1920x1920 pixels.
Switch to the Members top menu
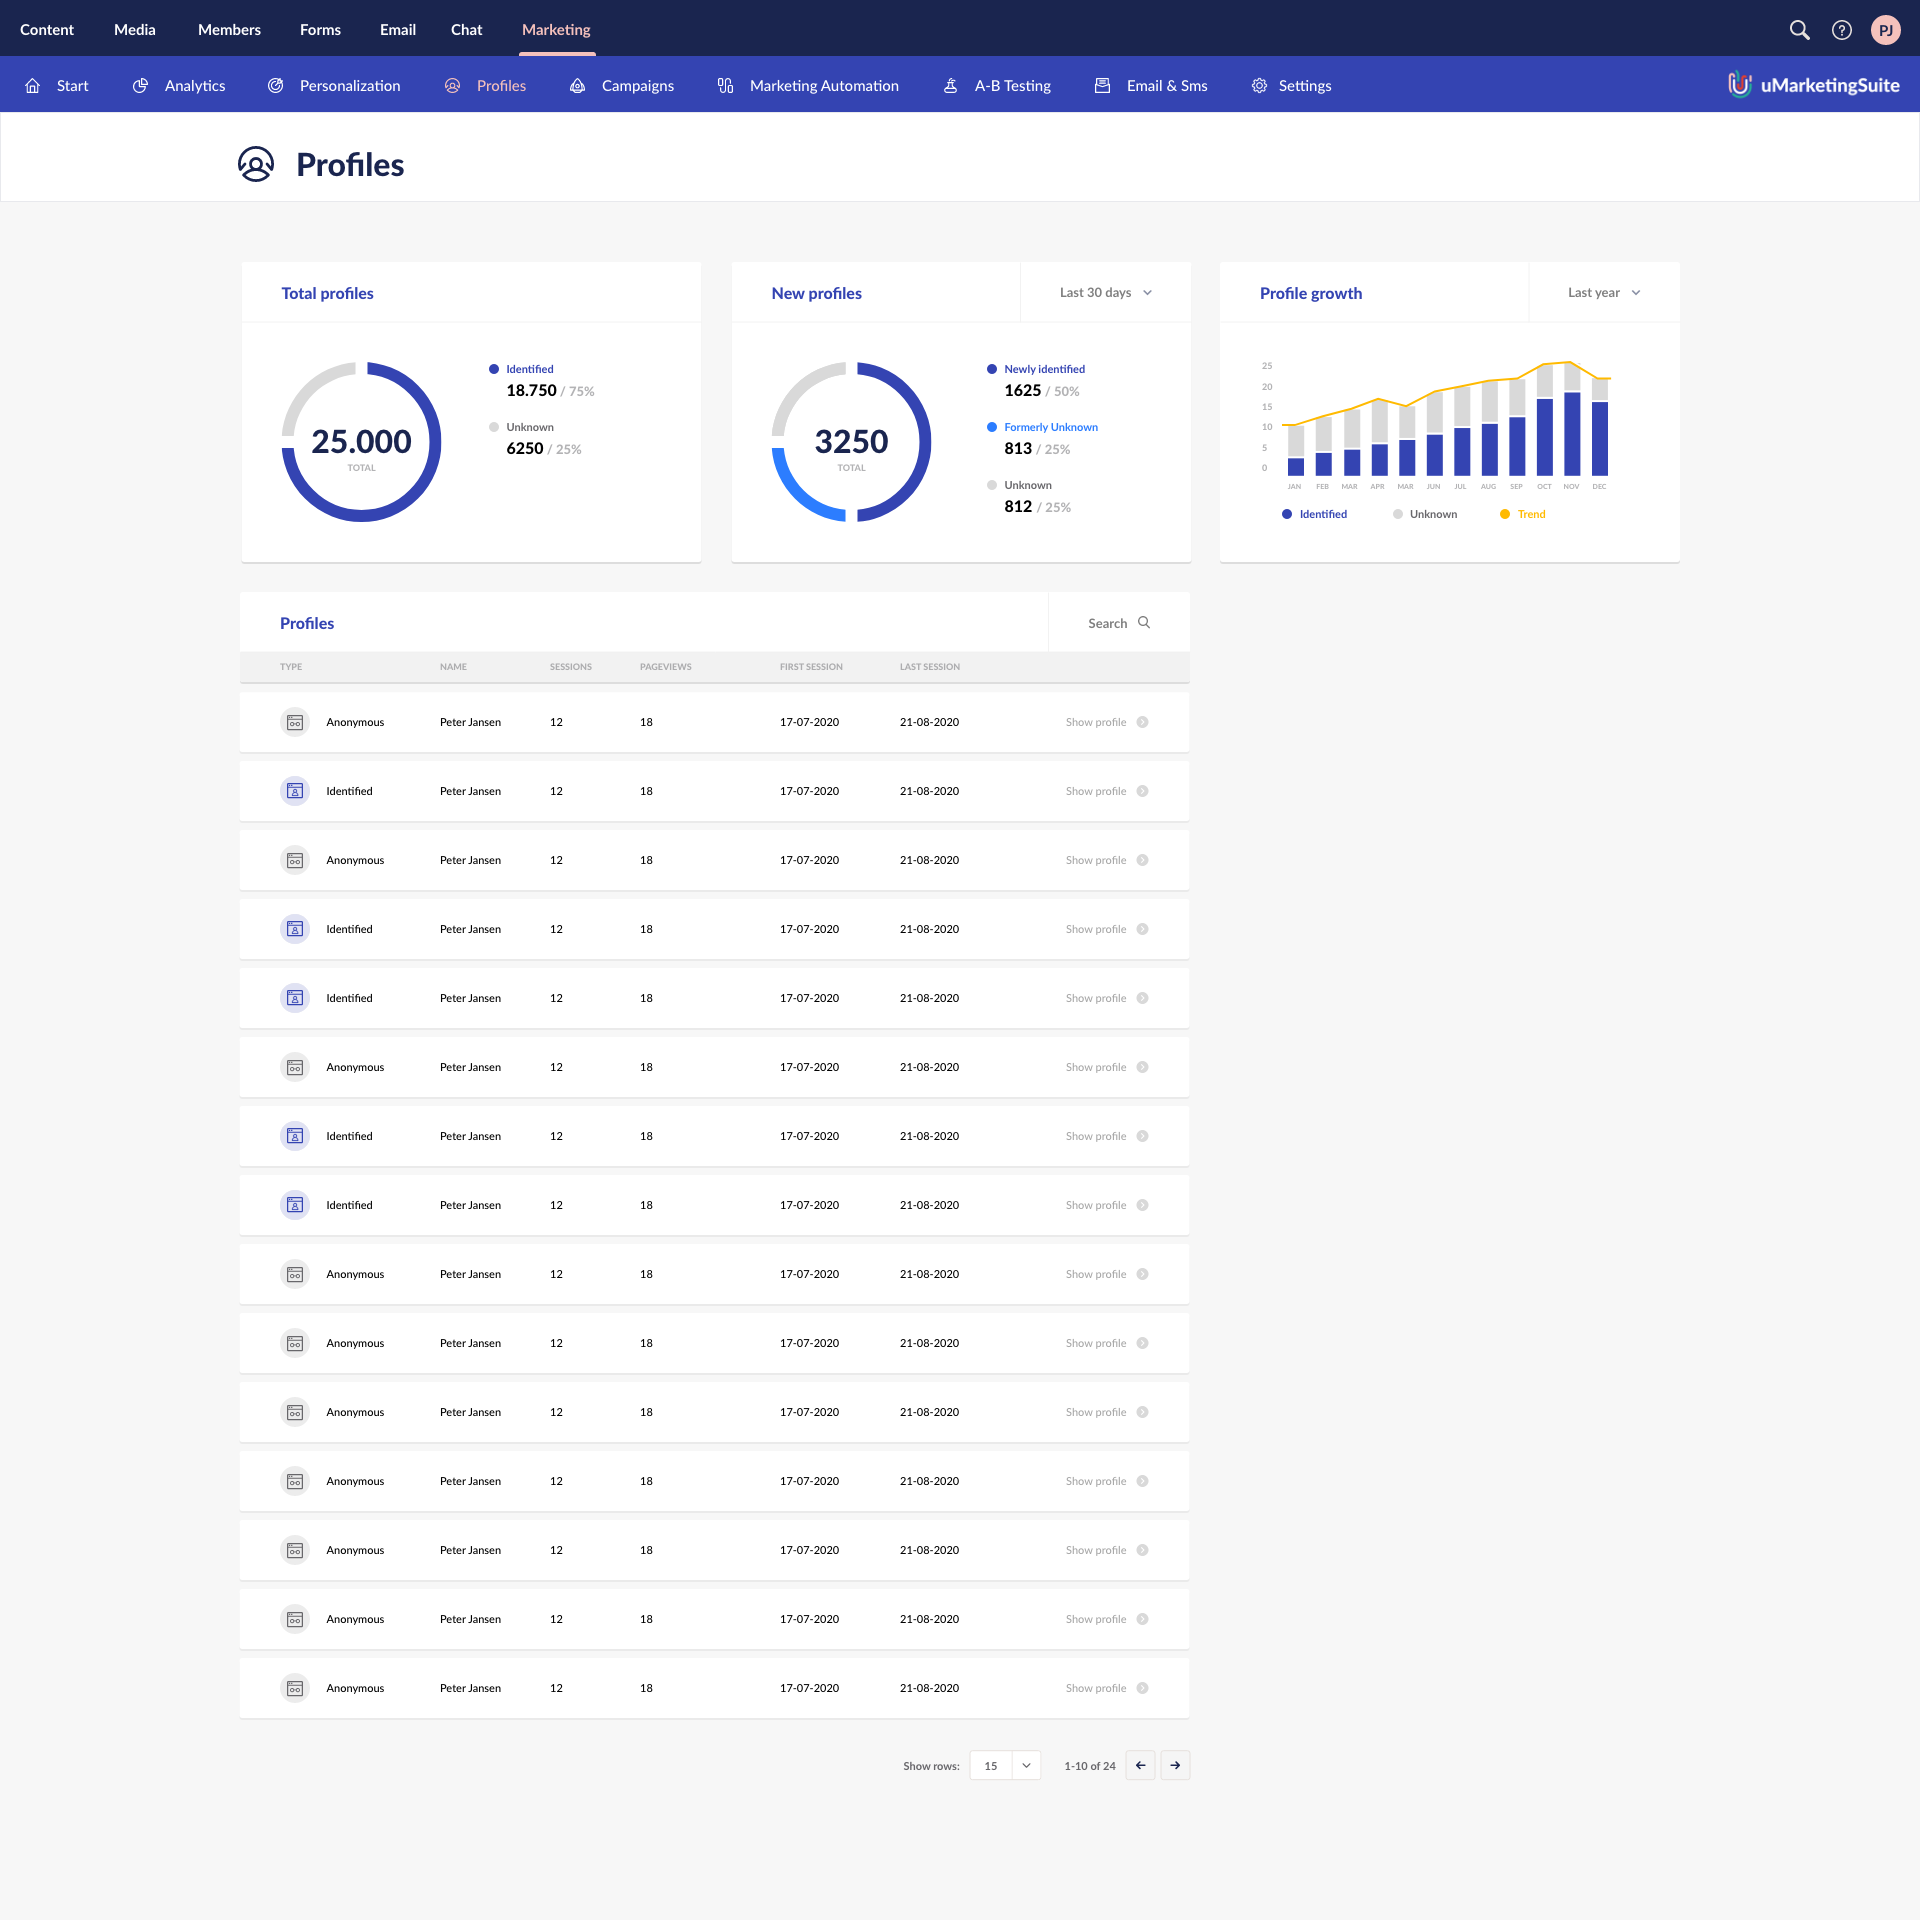[229, 30]
